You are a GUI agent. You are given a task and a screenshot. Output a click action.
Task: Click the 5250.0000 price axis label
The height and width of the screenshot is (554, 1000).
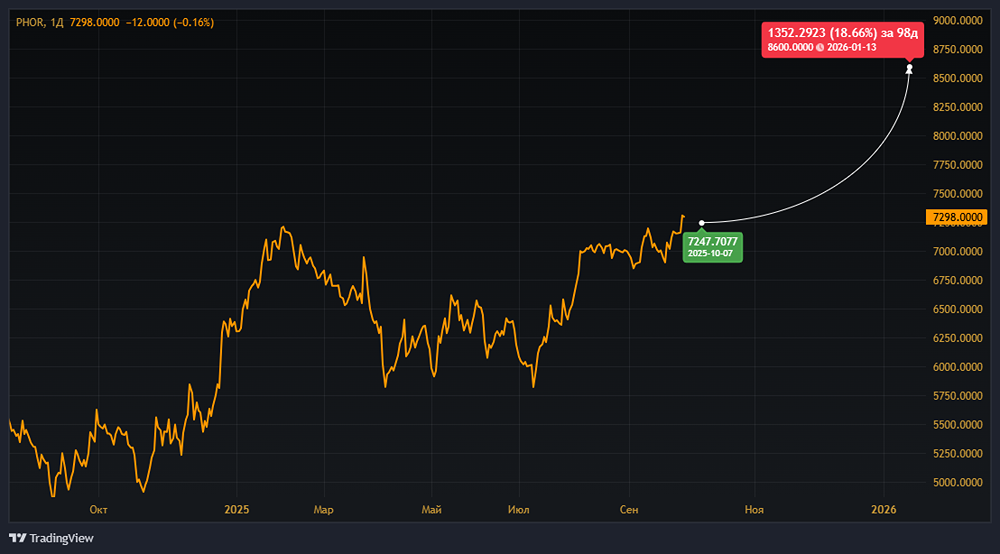click(957, 453)
